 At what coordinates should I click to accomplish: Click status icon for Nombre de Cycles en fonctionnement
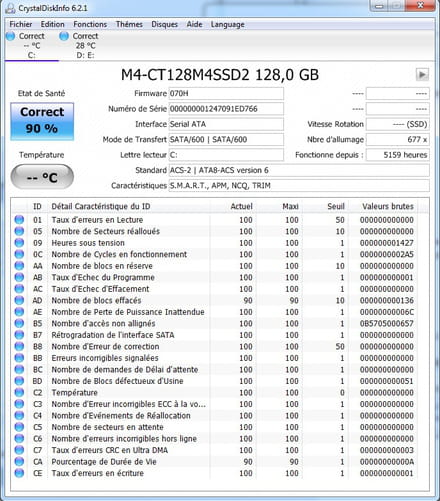click(x=19, y=254)
